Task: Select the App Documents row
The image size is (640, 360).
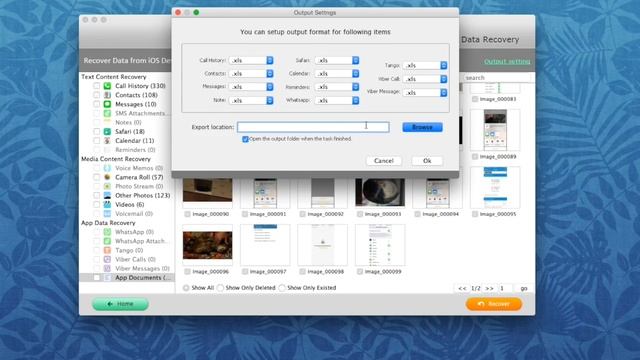Action: point(127,278)
